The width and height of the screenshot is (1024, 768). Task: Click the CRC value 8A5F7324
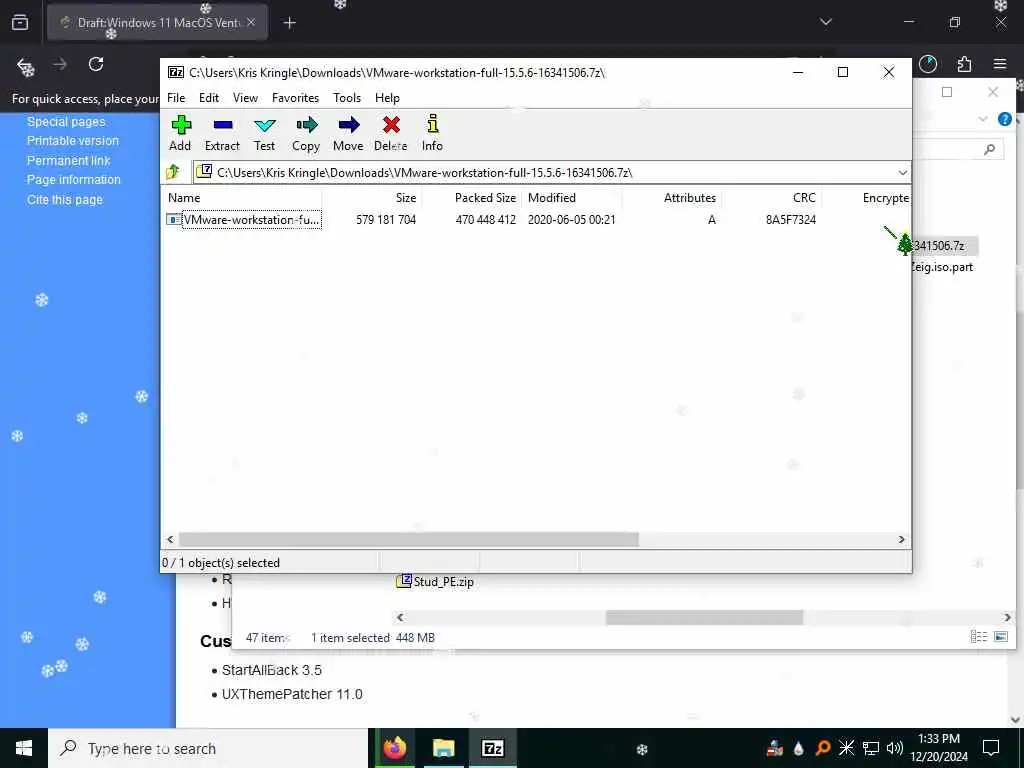[x=791, y=220]
